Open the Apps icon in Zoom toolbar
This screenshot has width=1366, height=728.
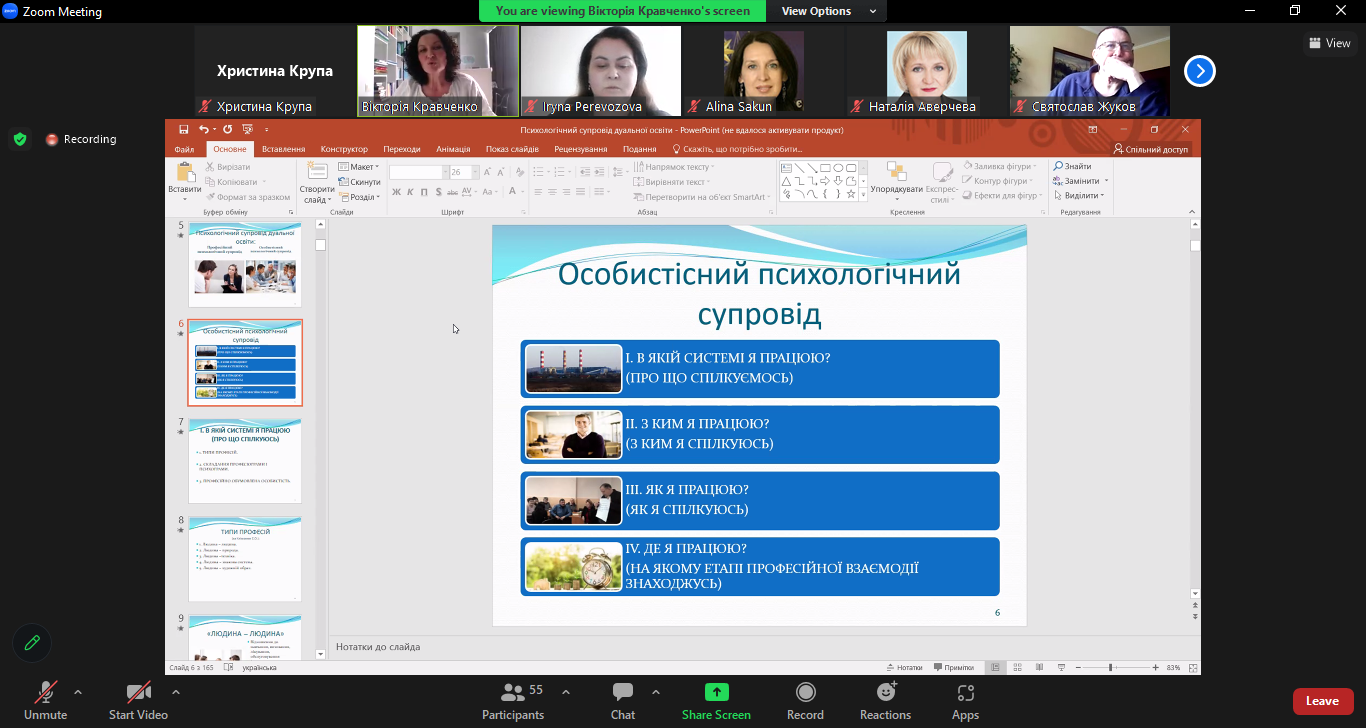[965, 692]
